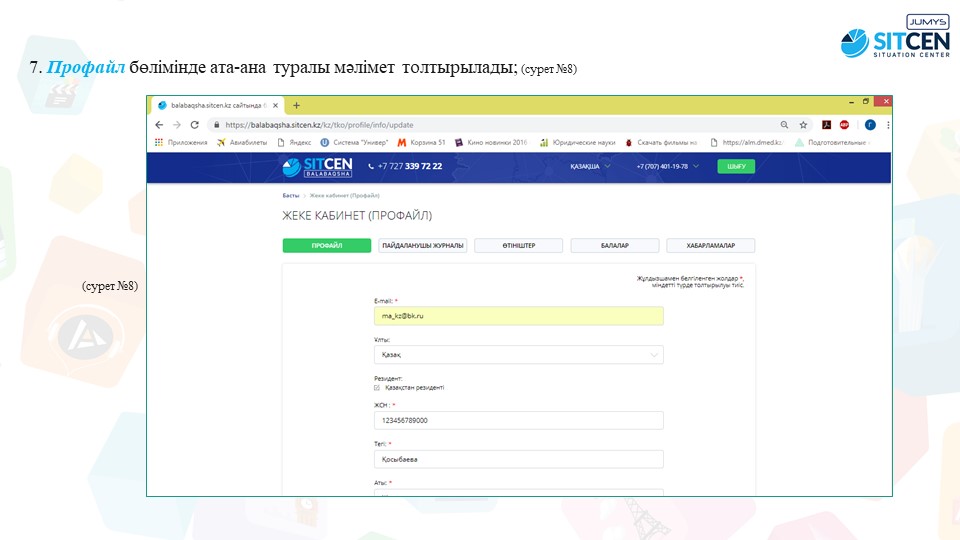Screen dimensions: 960x540
Task: Click into the E-mail input field
Action: [518, 316]
